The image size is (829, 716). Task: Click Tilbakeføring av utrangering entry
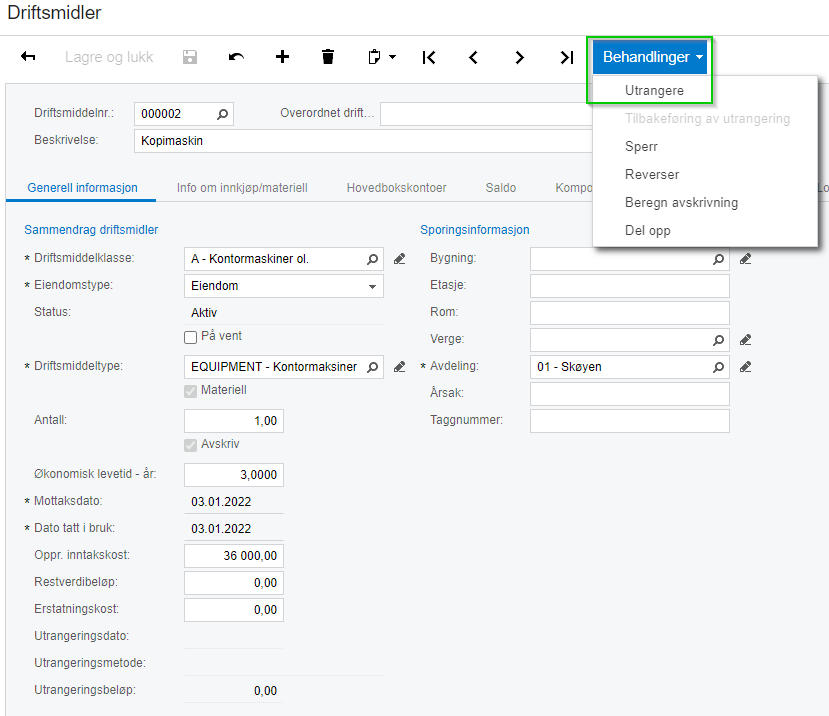[707, 118]
